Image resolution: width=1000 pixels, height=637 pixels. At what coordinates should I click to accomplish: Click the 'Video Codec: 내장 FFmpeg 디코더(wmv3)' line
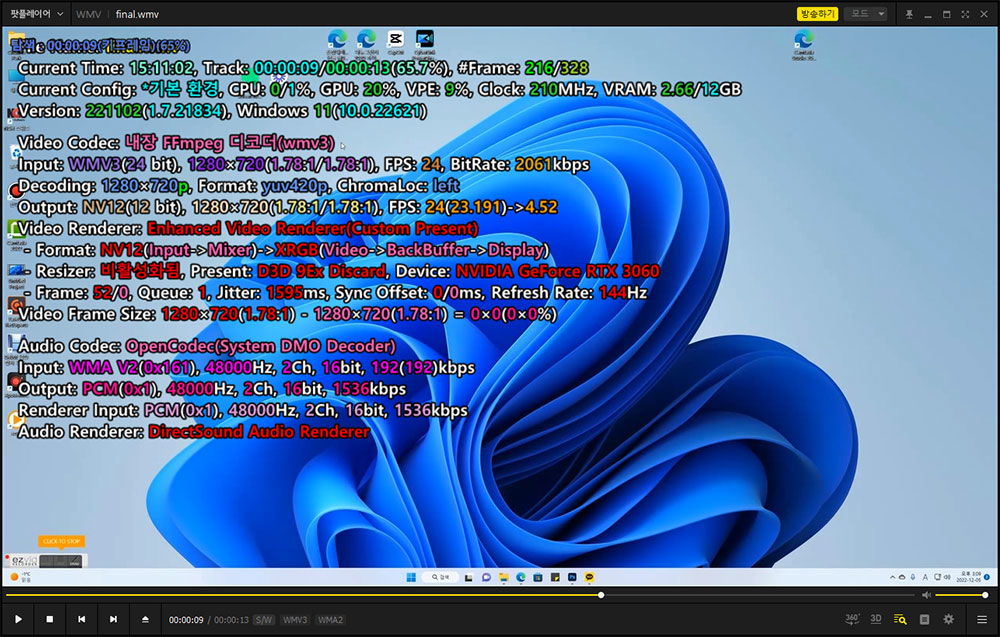(176, 143)
